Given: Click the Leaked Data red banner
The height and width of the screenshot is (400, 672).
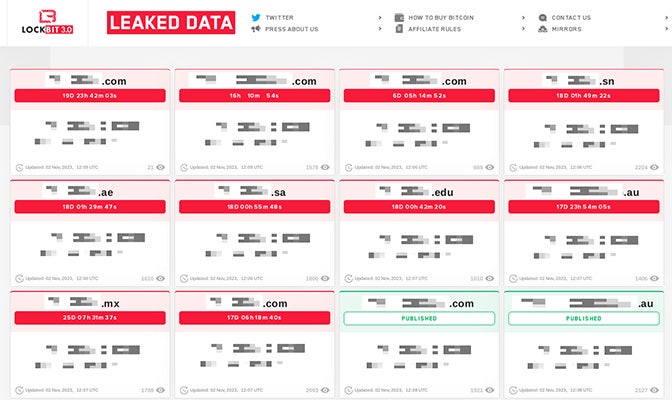Looking at the screenshot, I should tap(171, 22).
